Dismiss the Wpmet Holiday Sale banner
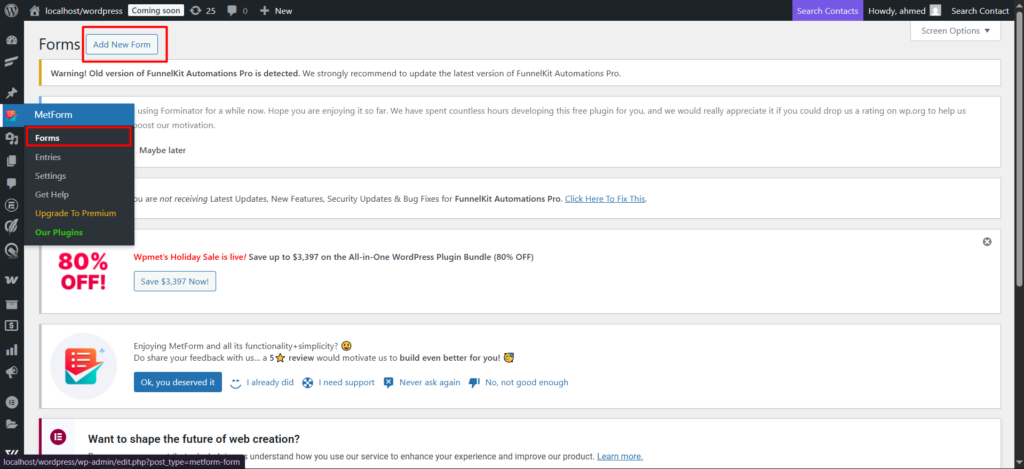Screen dimensions: 1024x469 [987, 242]
